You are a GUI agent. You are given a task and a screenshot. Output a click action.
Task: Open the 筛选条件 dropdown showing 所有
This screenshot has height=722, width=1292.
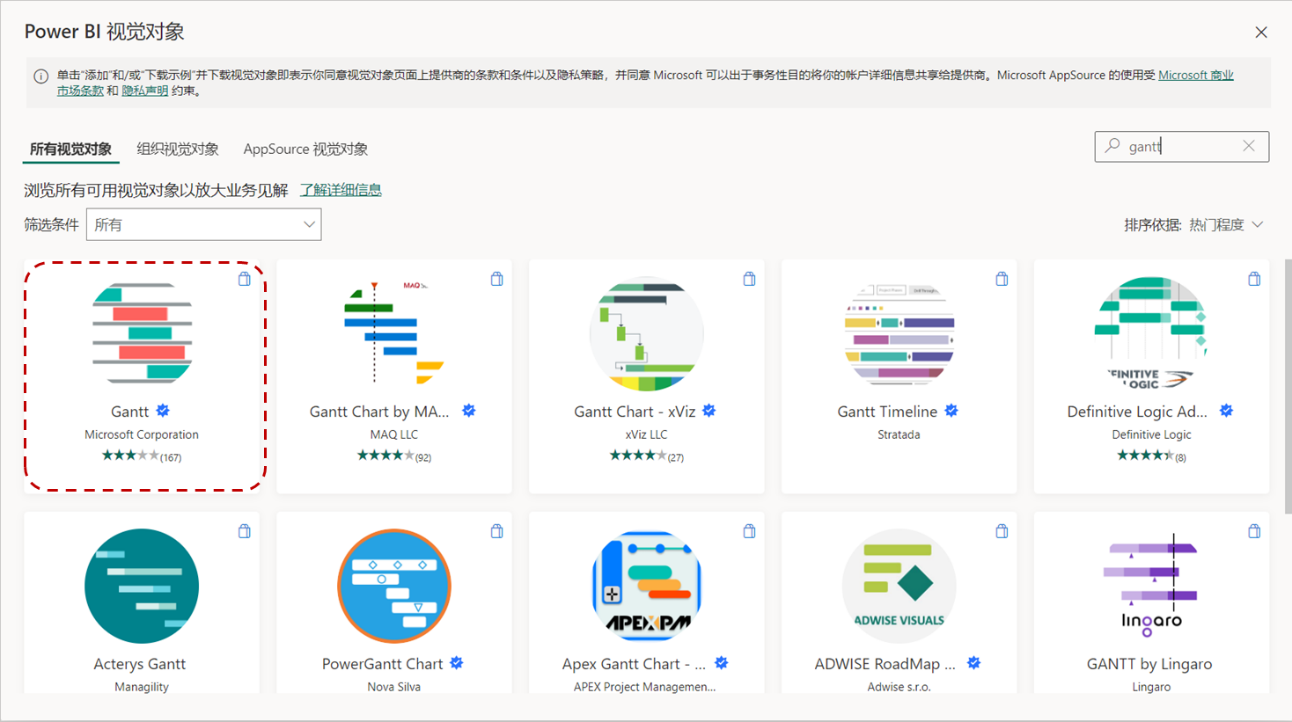tap(204, 225)
